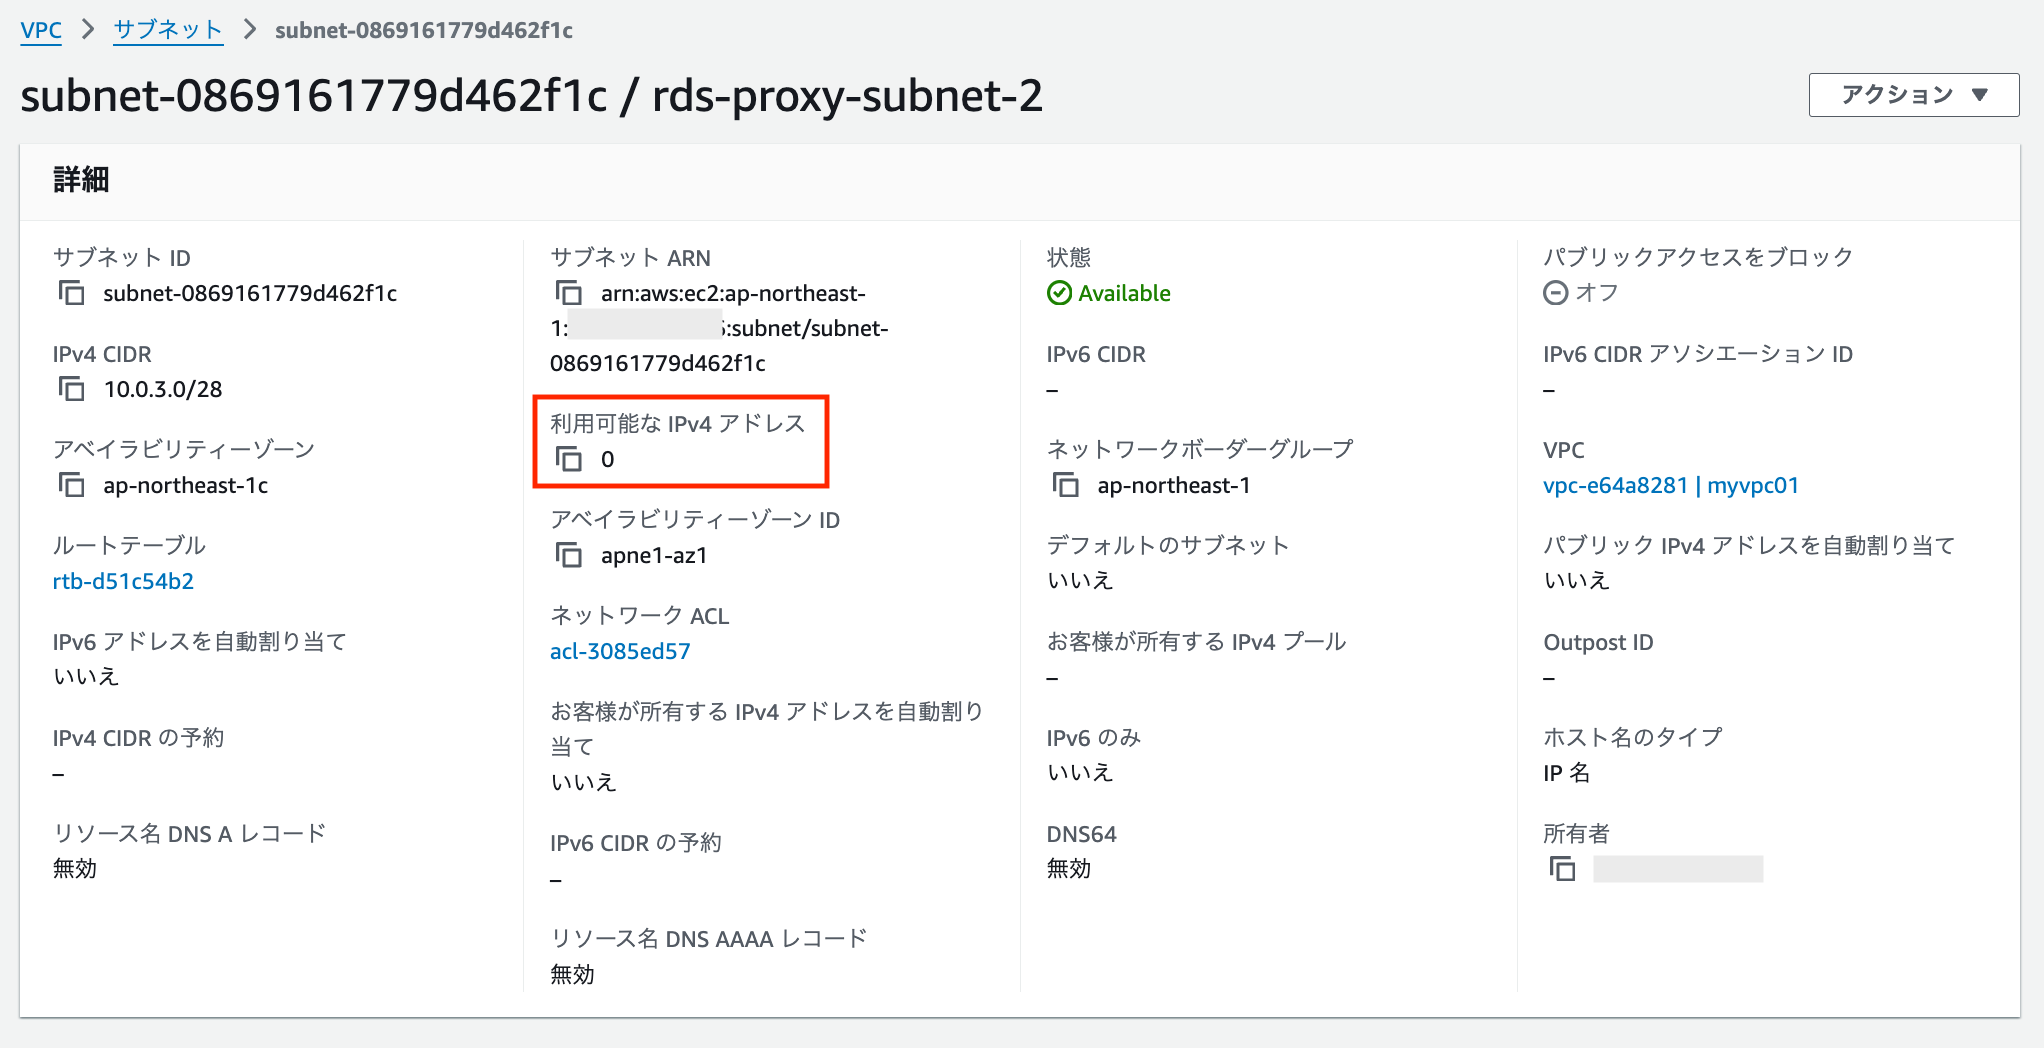Click the page title rds-proxy-subnet-2
This screenshot has width=2044, height=1048.
(x=847, y=96)
